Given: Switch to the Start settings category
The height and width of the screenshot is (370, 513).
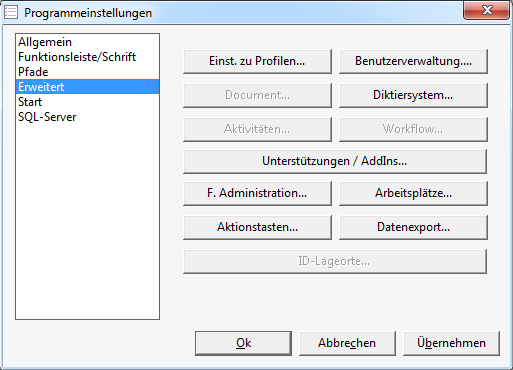Looking at the screenshot, I should pos(87,102).
